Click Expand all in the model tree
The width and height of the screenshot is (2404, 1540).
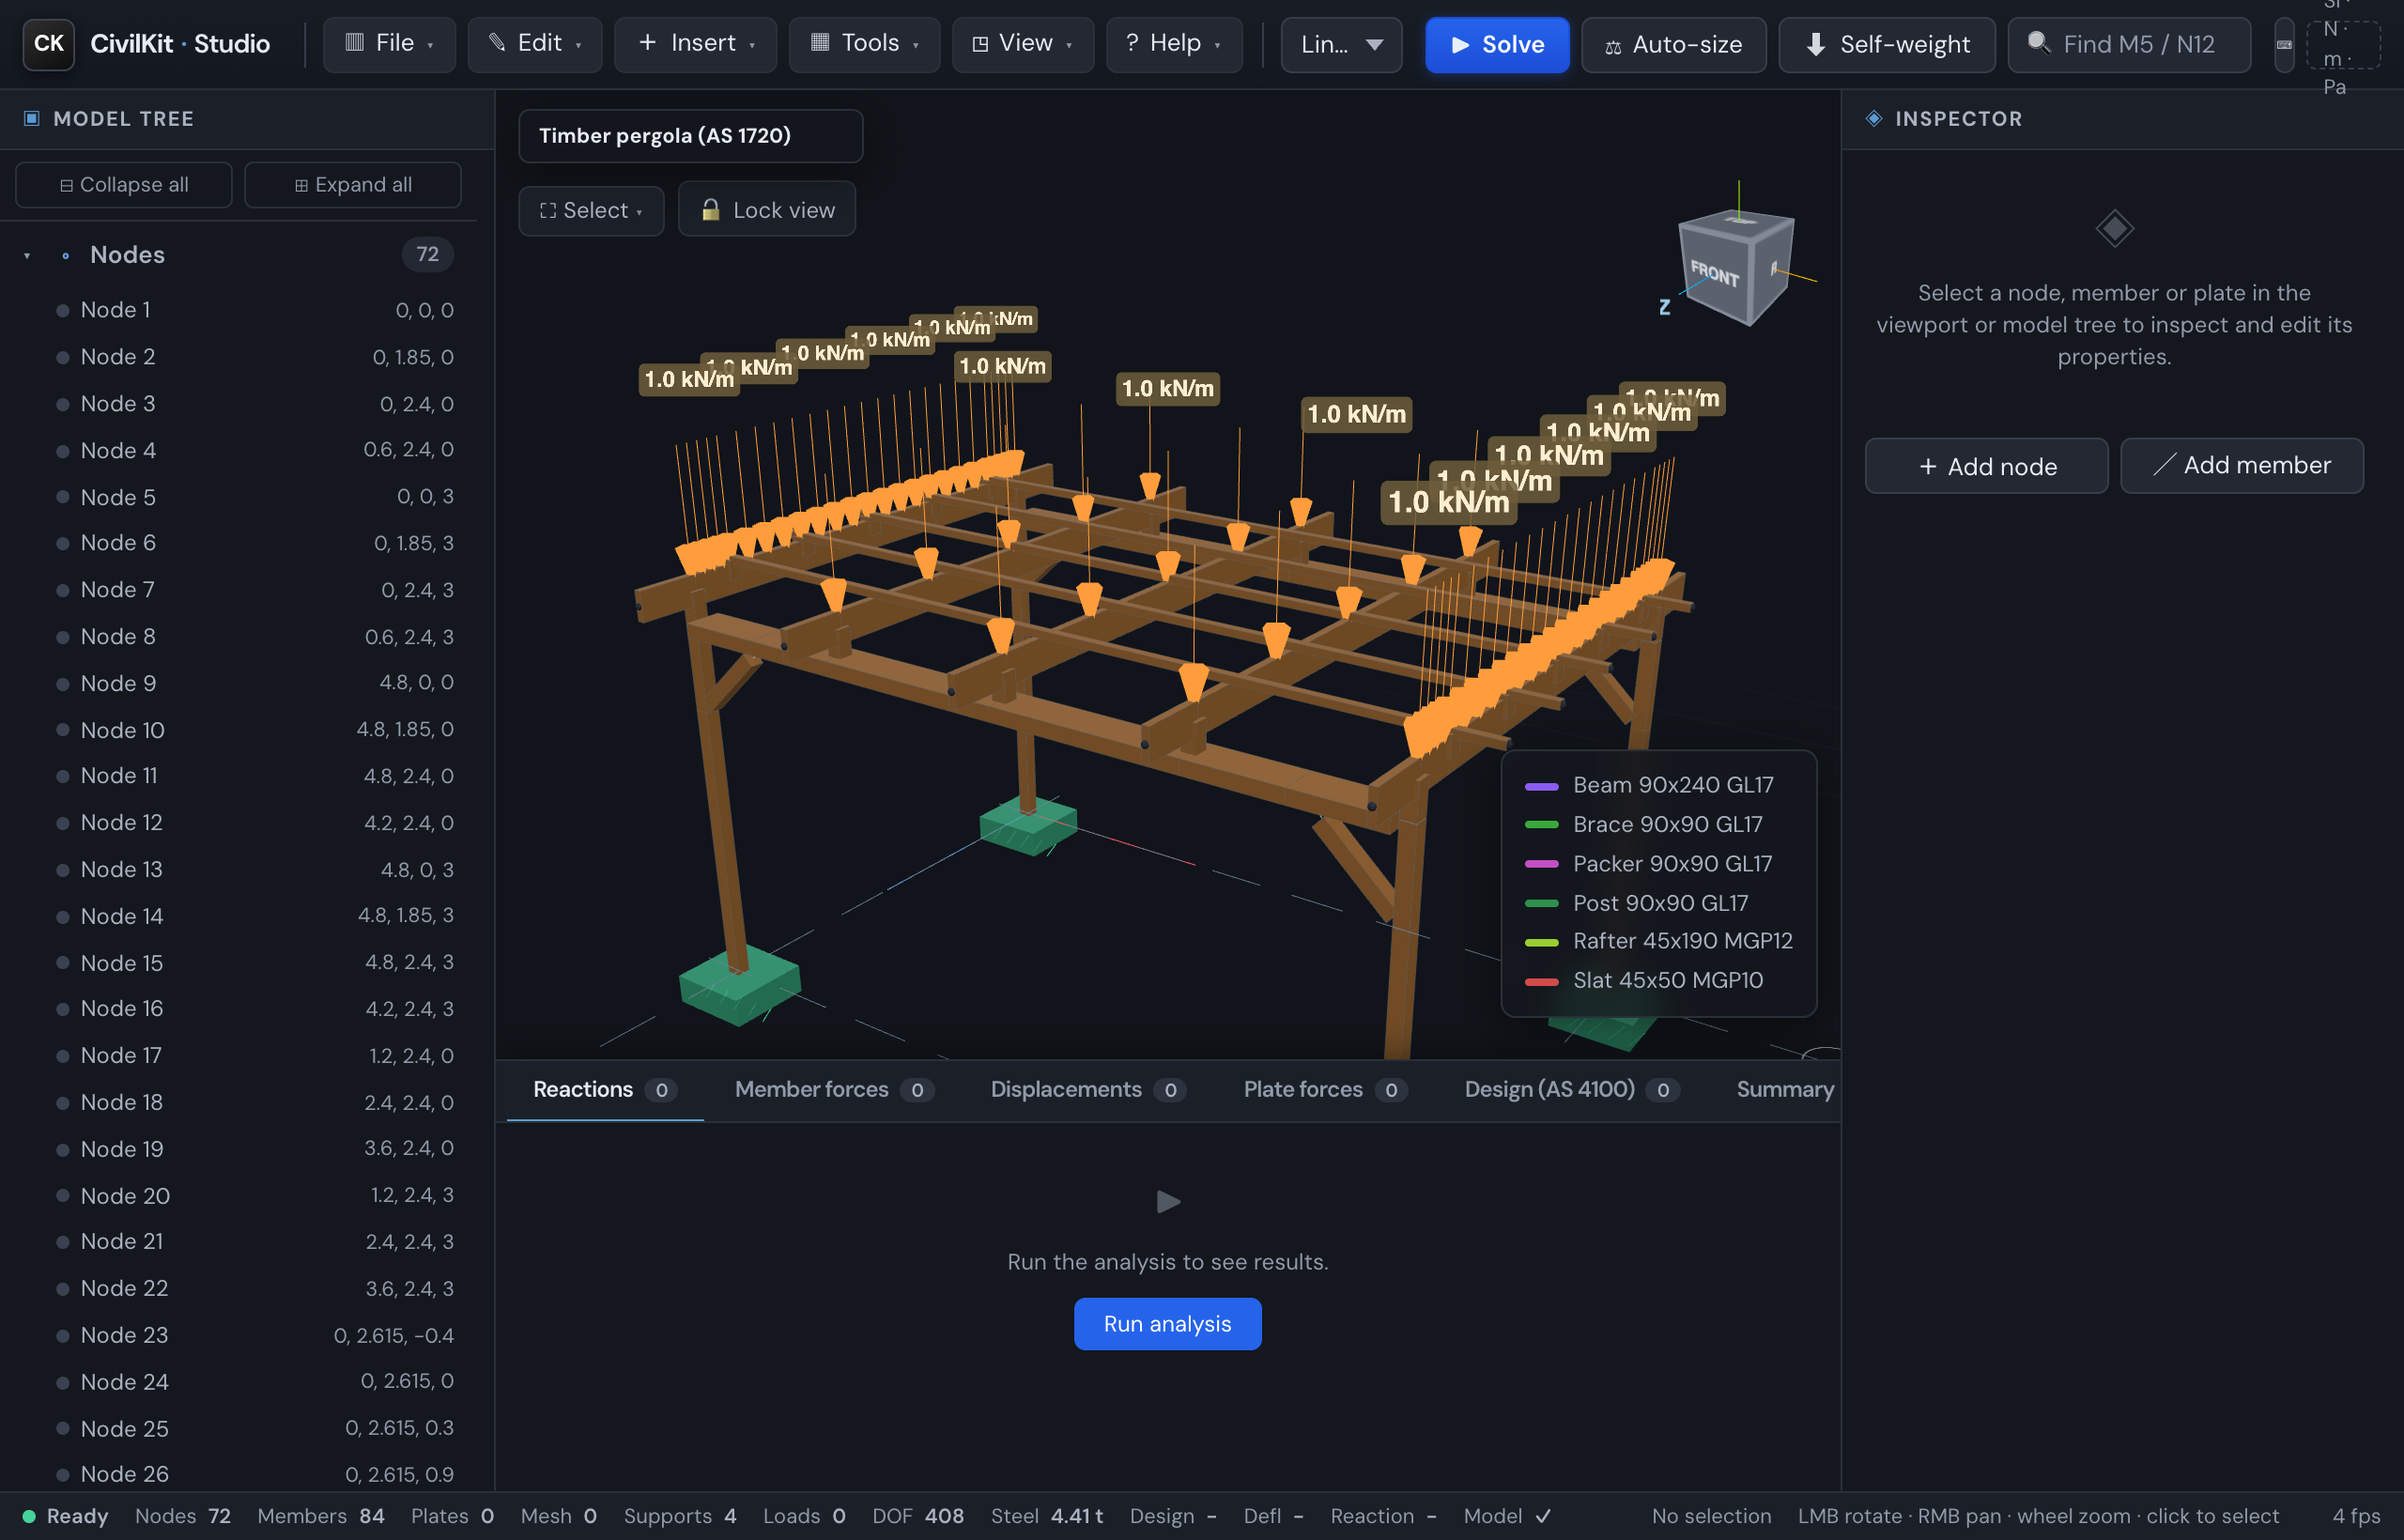click(x=353, y=184)
